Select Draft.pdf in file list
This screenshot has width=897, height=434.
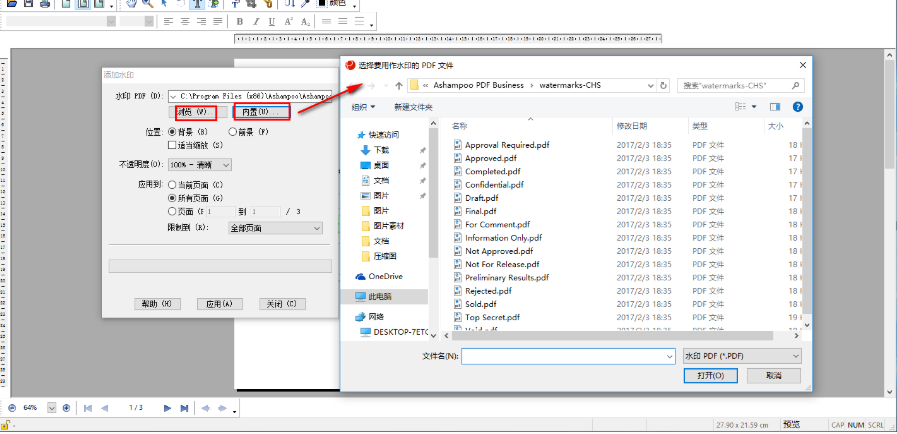pyautogui.click(x=482, y=198)
